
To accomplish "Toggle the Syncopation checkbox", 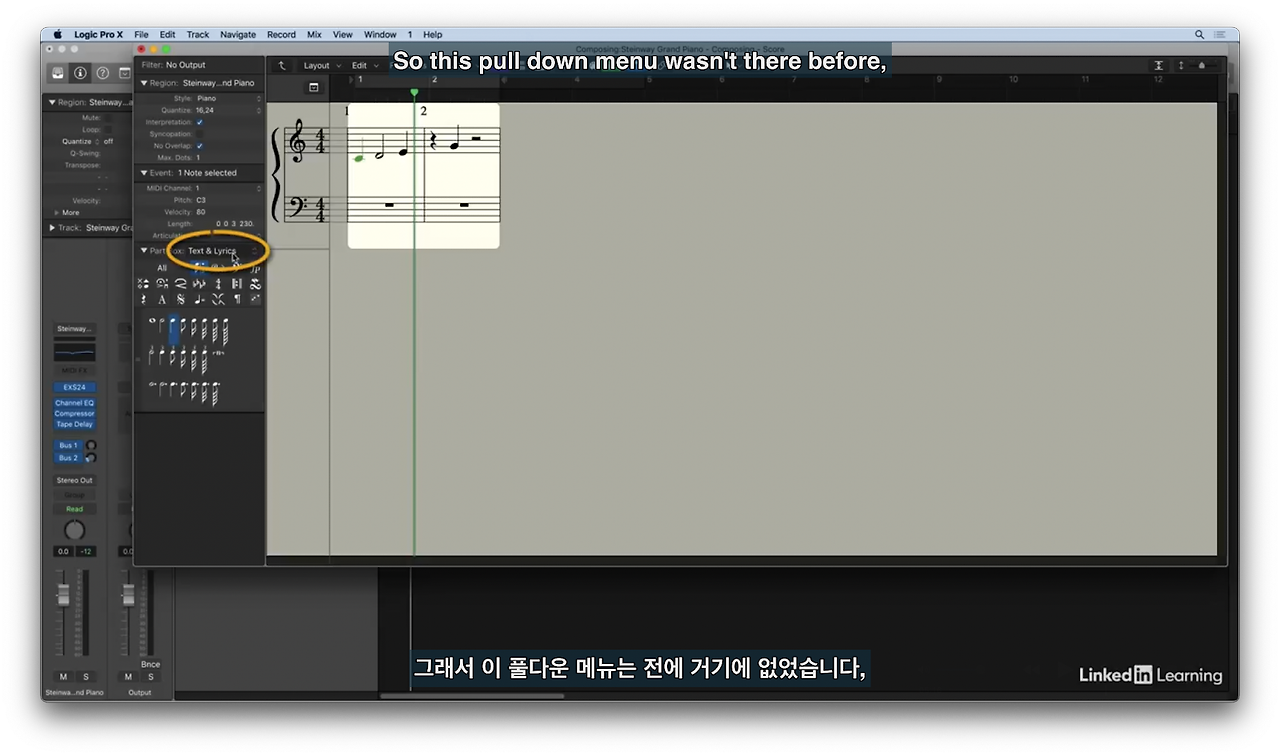I will 200,134.
